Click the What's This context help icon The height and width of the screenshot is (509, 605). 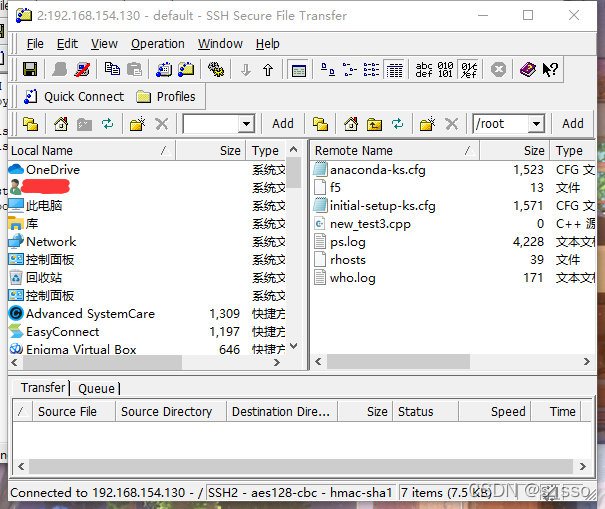pos(550,70)
